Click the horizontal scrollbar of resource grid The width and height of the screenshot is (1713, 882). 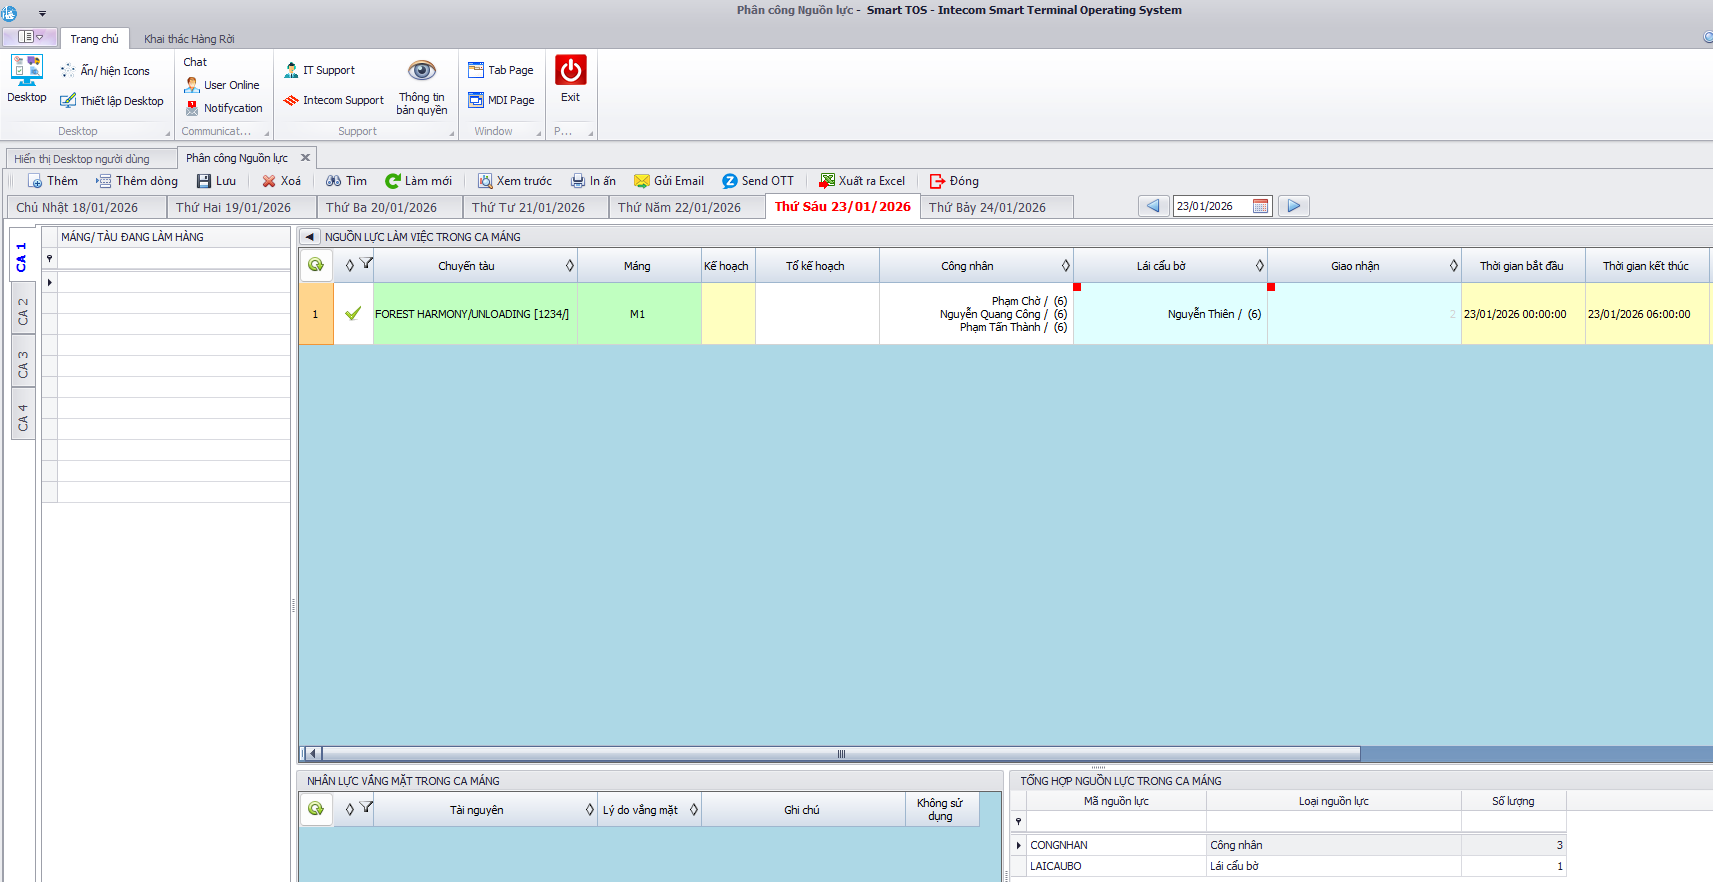tap(840, 754)
